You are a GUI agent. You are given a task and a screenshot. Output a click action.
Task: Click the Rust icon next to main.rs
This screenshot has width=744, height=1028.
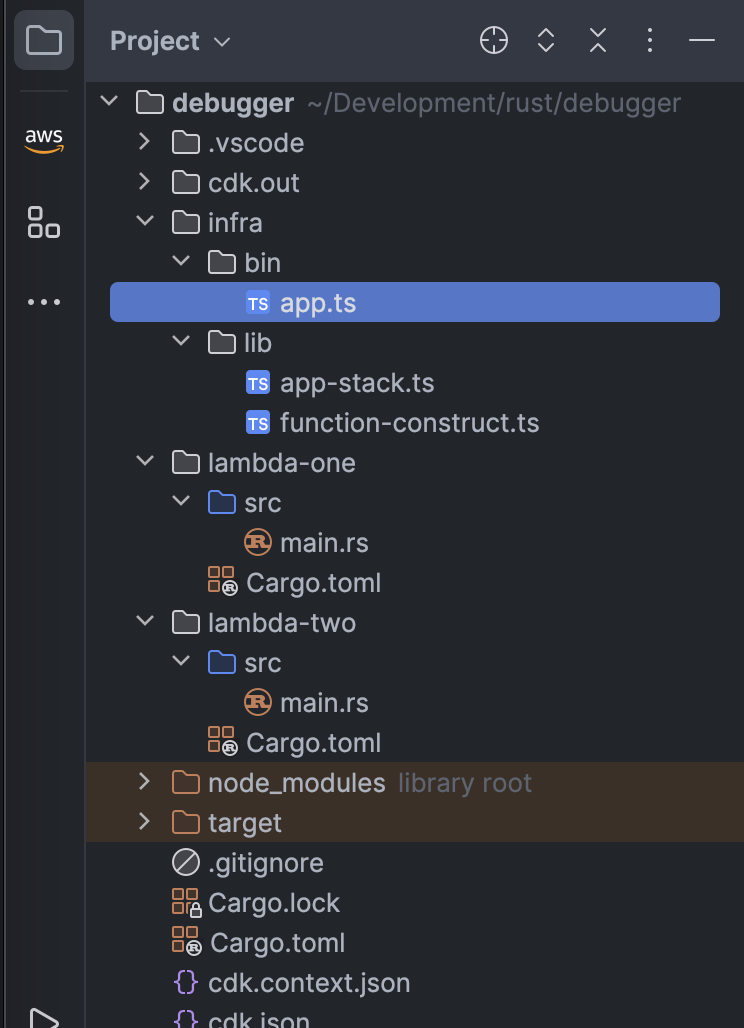coord(256,542)
